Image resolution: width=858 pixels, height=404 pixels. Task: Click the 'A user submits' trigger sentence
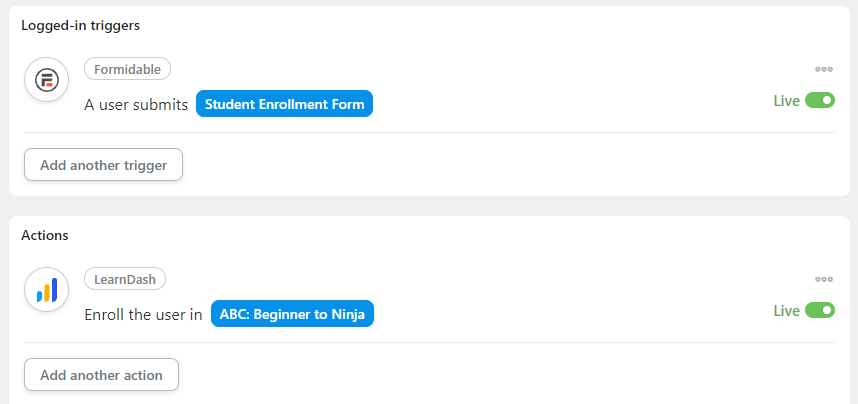tap(136, 105)
